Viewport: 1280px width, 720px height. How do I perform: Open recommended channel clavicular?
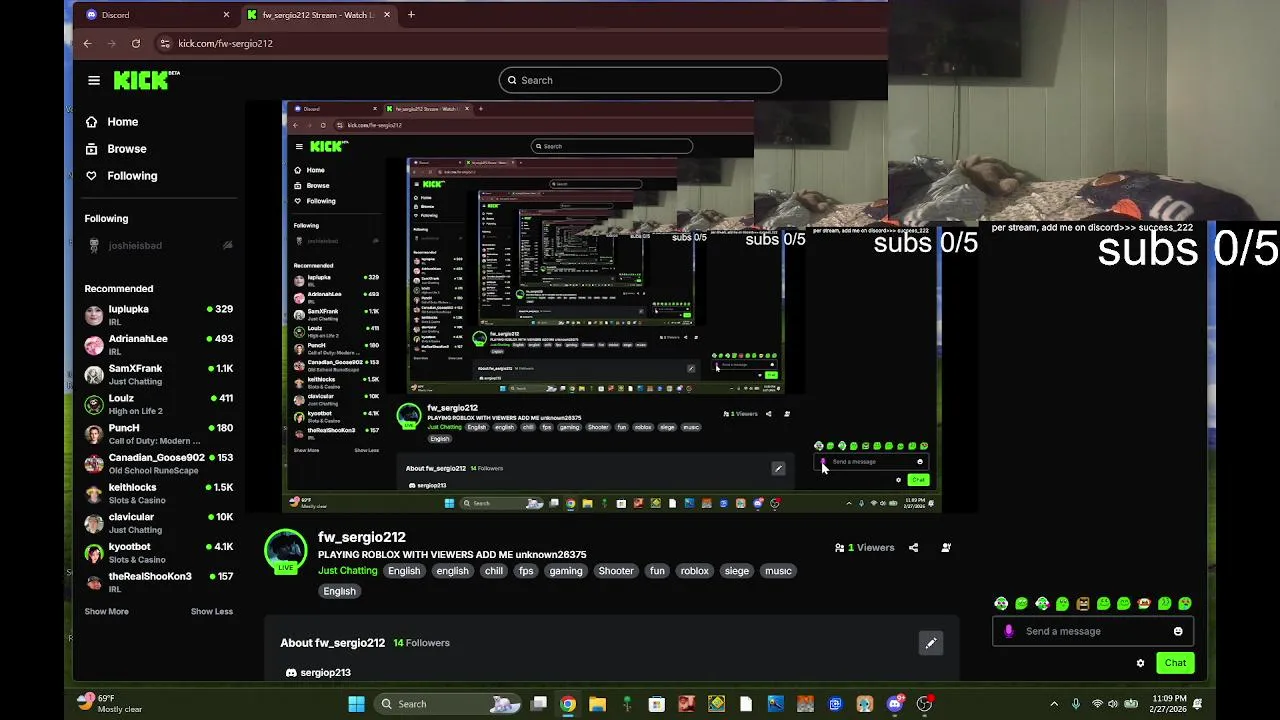tap(159, 523)
